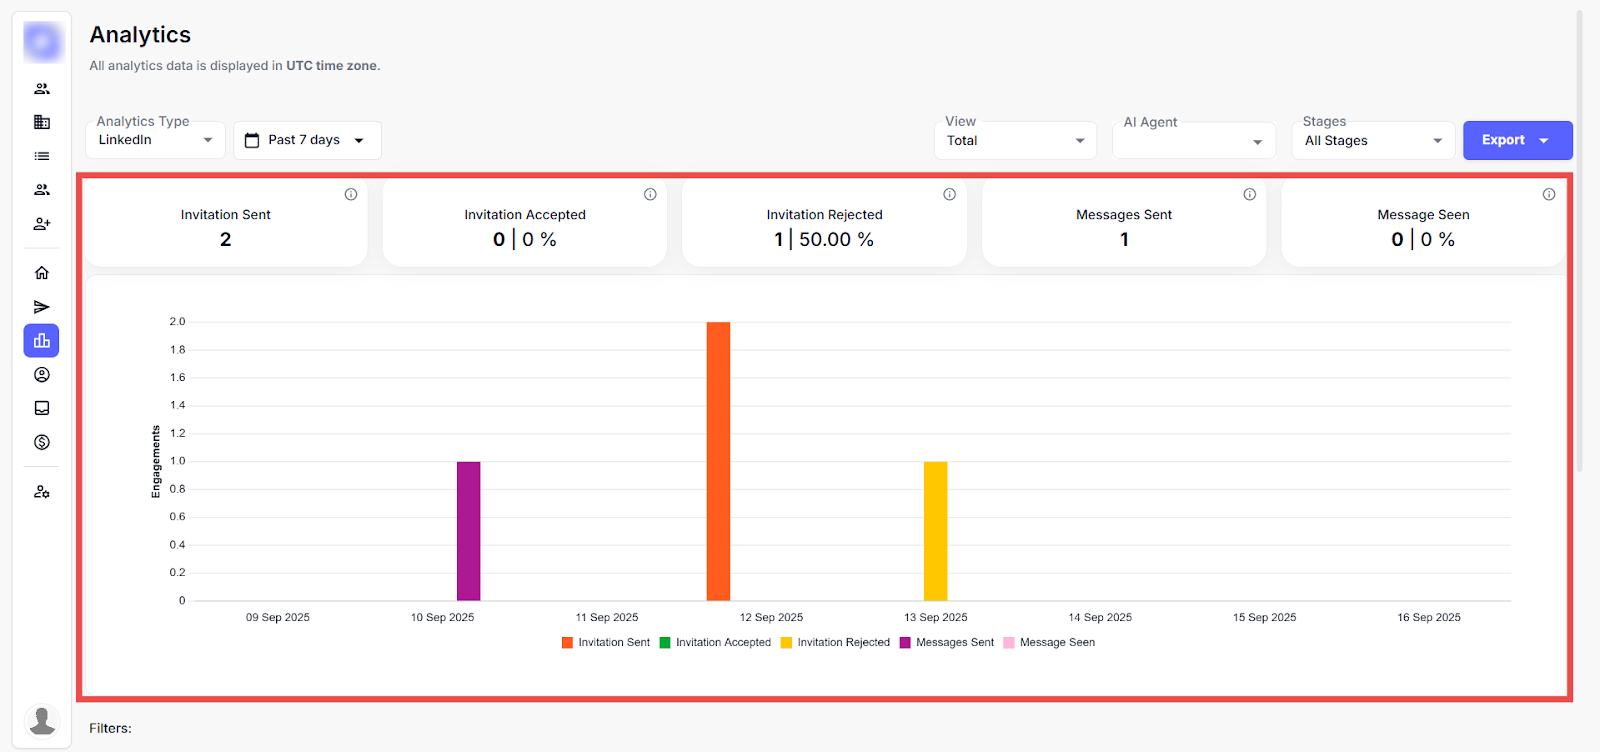Open the All Stages dropdown
The width and height of the screenshot is (1600, 752).
coord(1373,141)
